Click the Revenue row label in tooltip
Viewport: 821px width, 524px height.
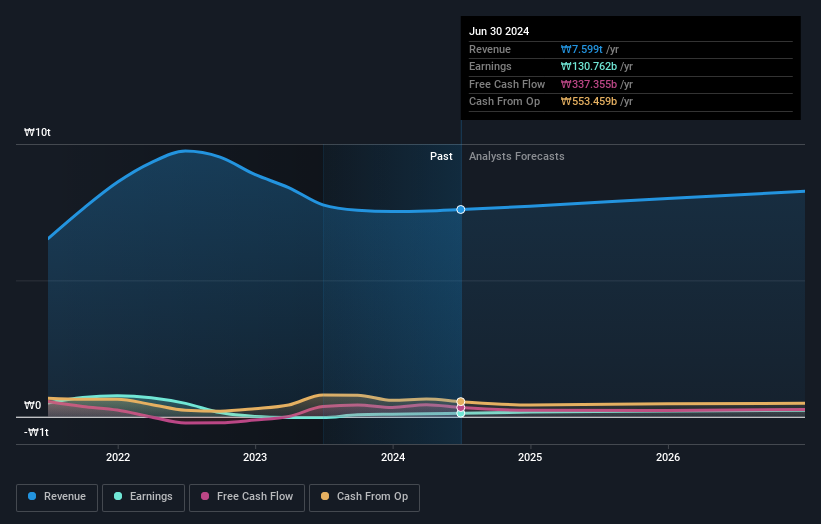[490, 49]
